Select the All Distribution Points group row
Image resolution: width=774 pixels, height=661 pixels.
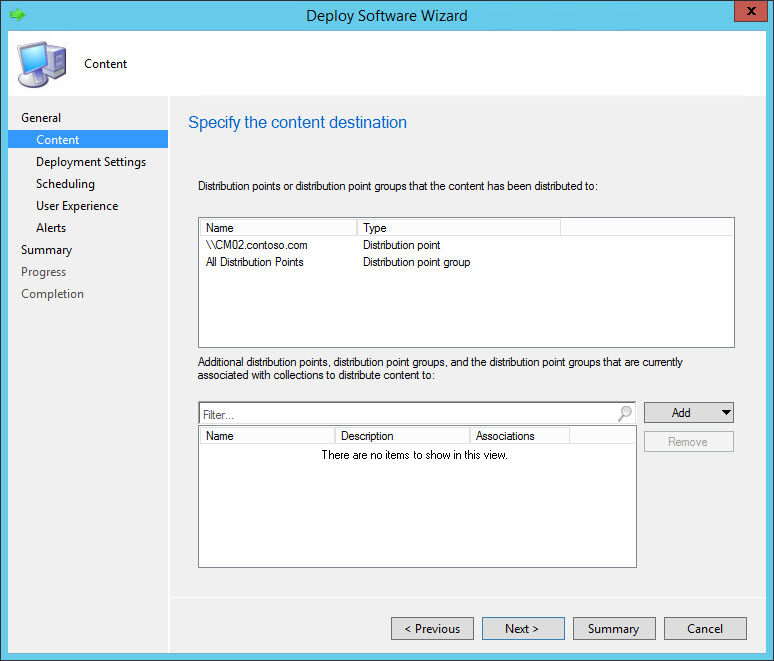254,262
